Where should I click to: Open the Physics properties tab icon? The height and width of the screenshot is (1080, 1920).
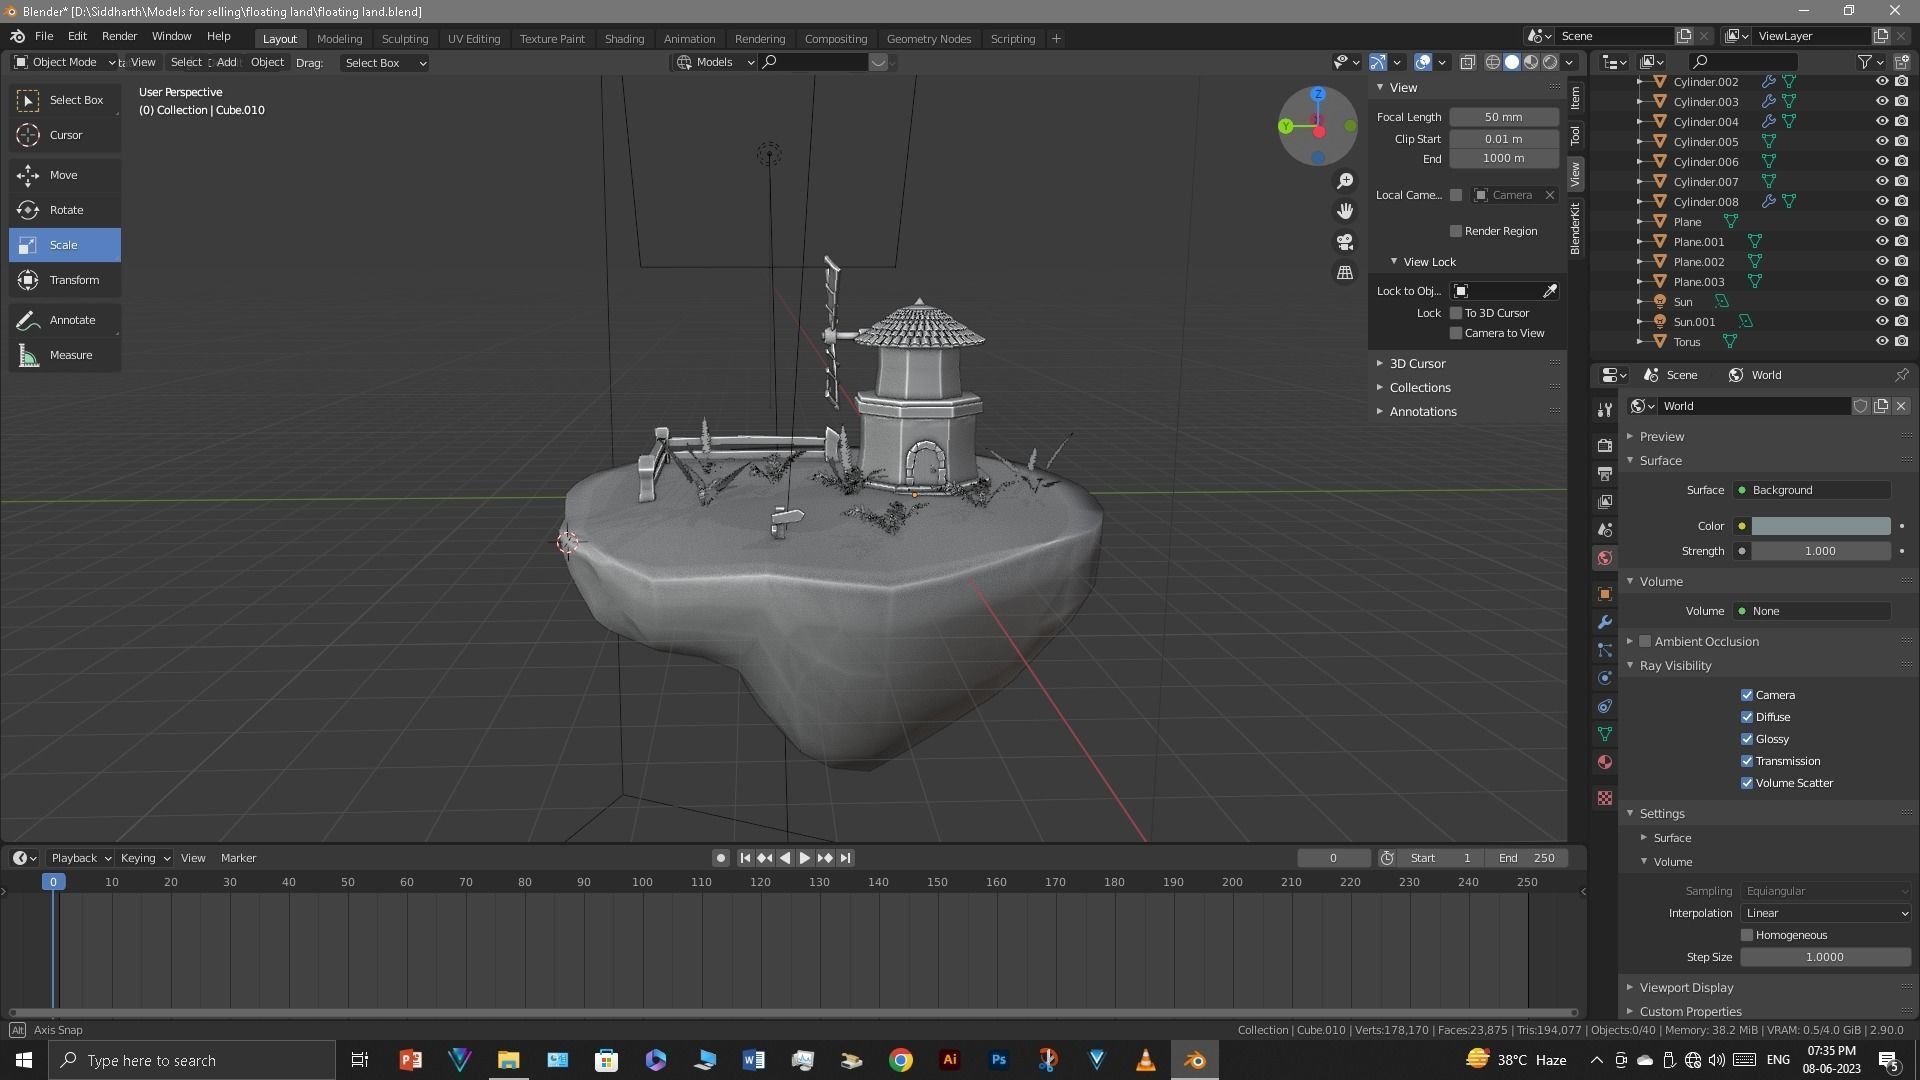[1605, 678]
